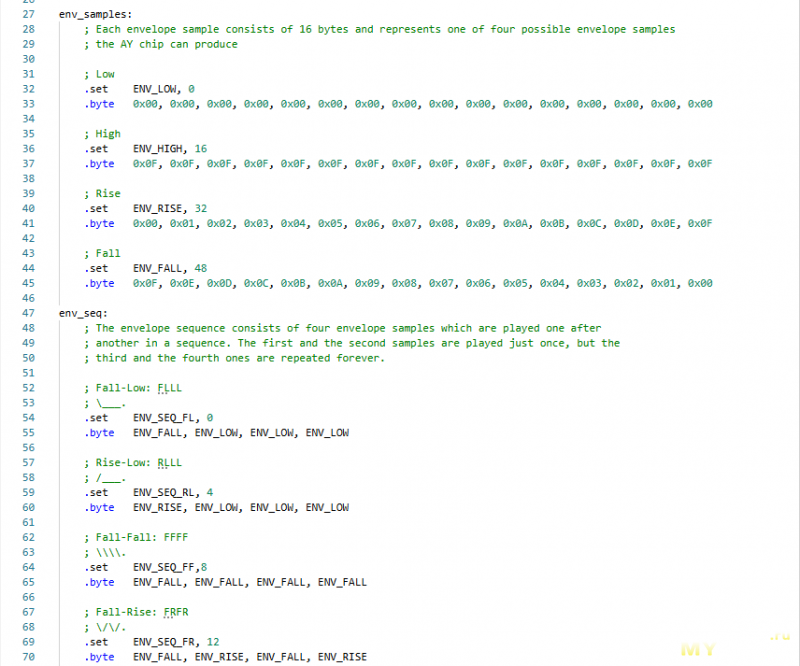Click the '; Low' comment
The width and height of the screenshot is (800, 666).
[100, 74]
